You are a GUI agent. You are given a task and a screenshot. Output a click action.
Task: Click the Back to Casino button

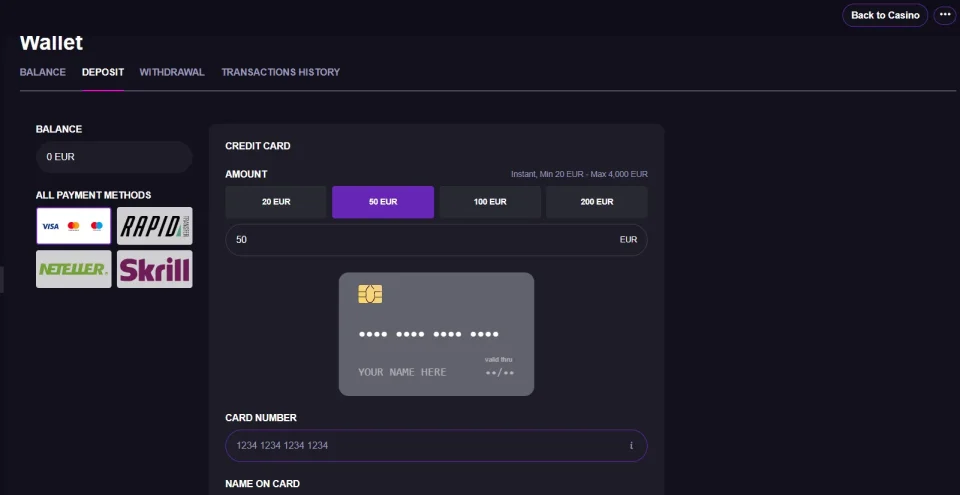(885, 15)
